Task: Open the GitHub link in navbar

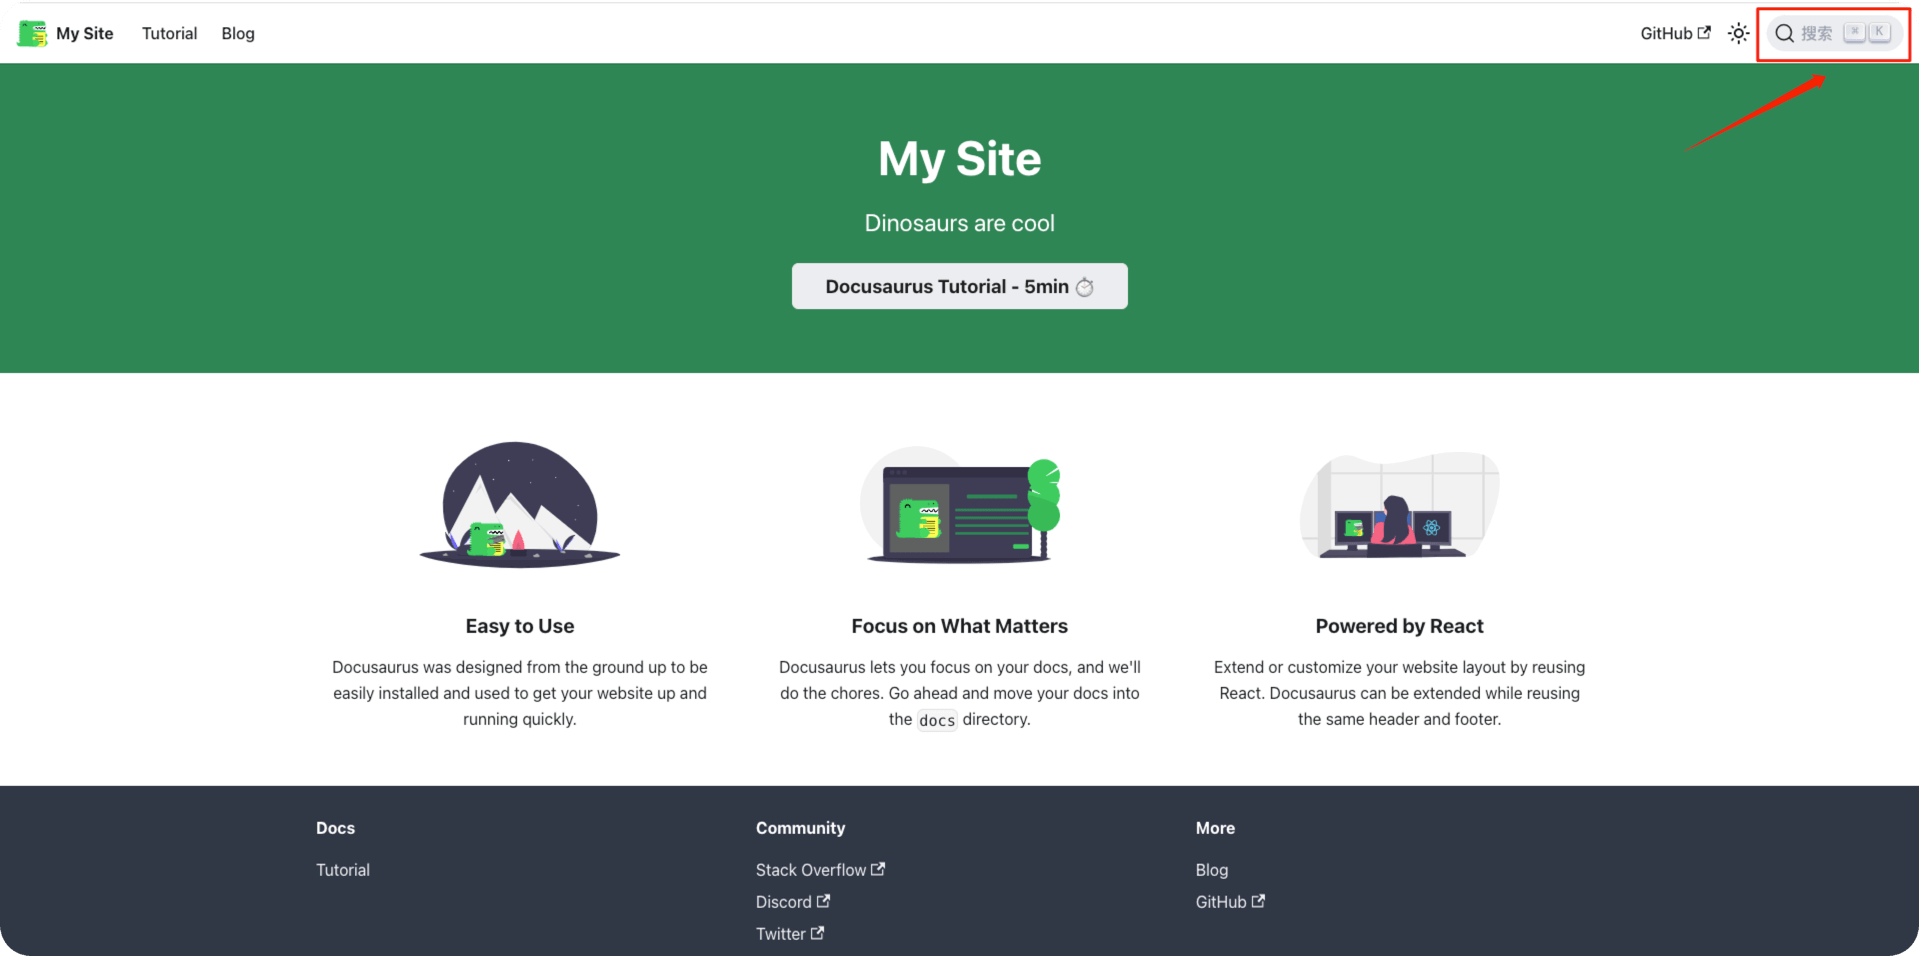Action: [1675, 34]
